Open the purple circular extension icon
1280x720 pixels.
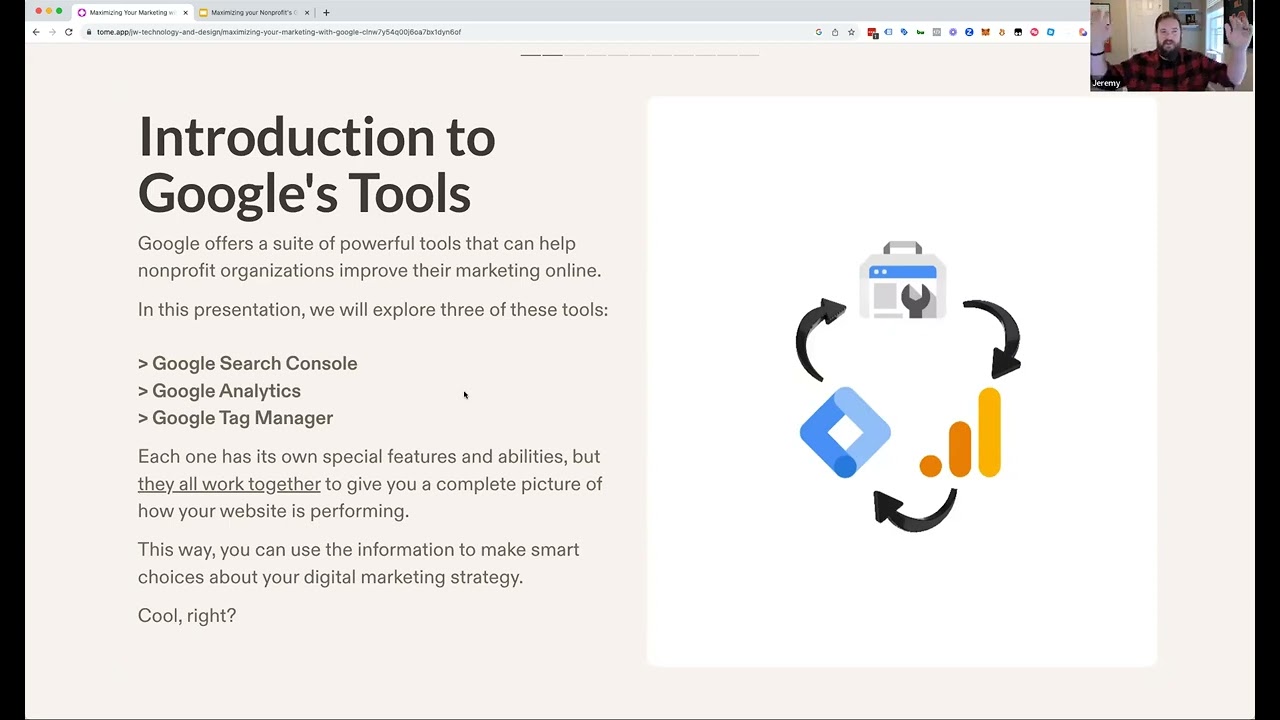click(953, 32)
